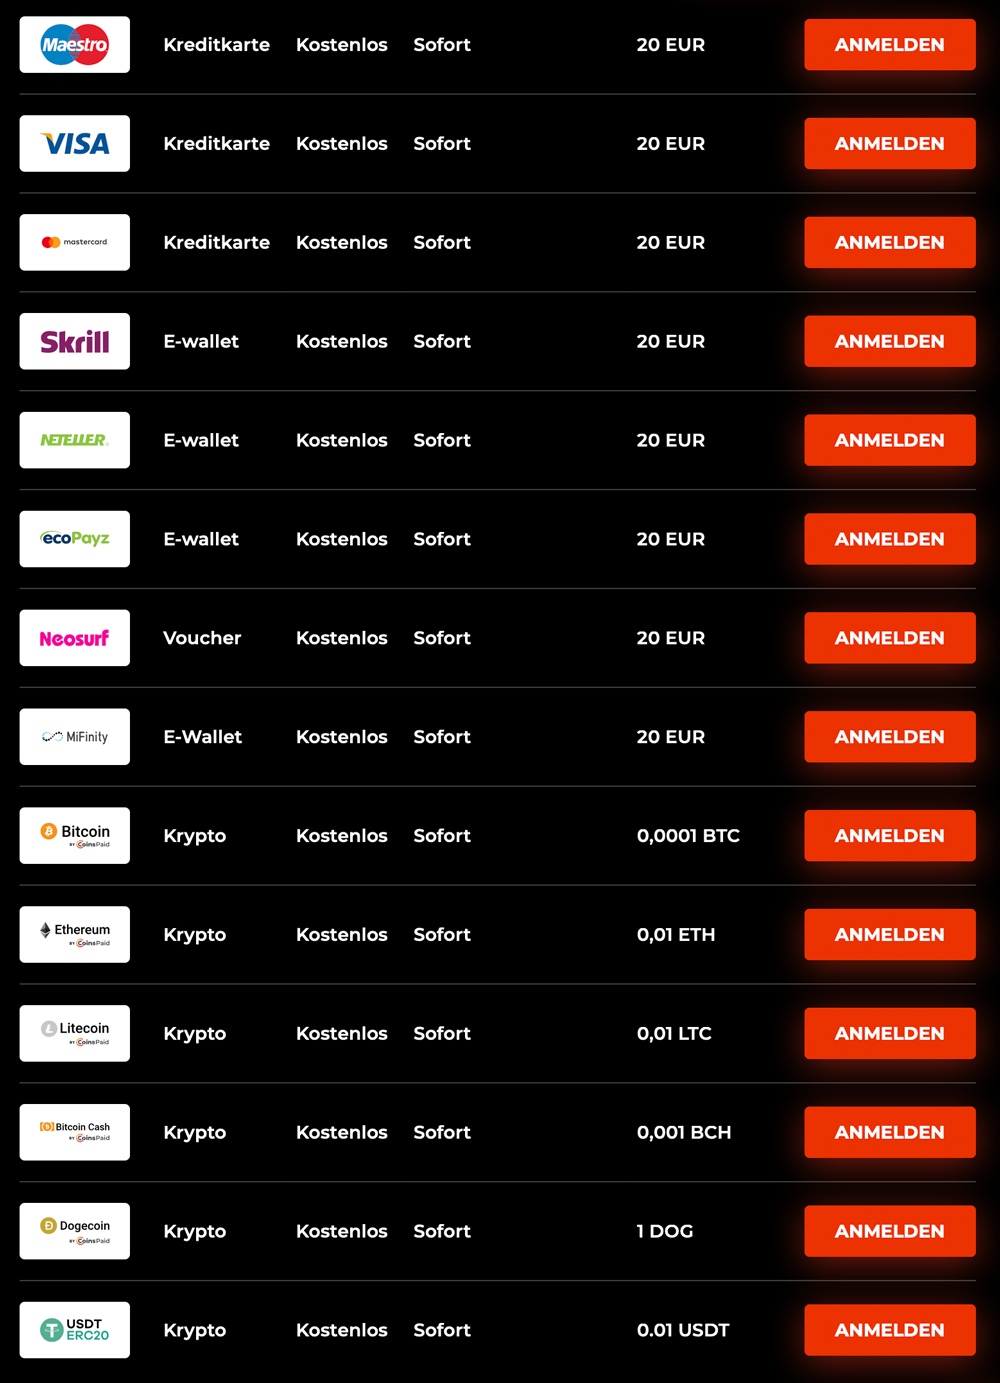Choose the Bitcoin CoinsPaid logo
Image resolution: width=1000 pixels, height=1383 pixels.
coord(75,836)
